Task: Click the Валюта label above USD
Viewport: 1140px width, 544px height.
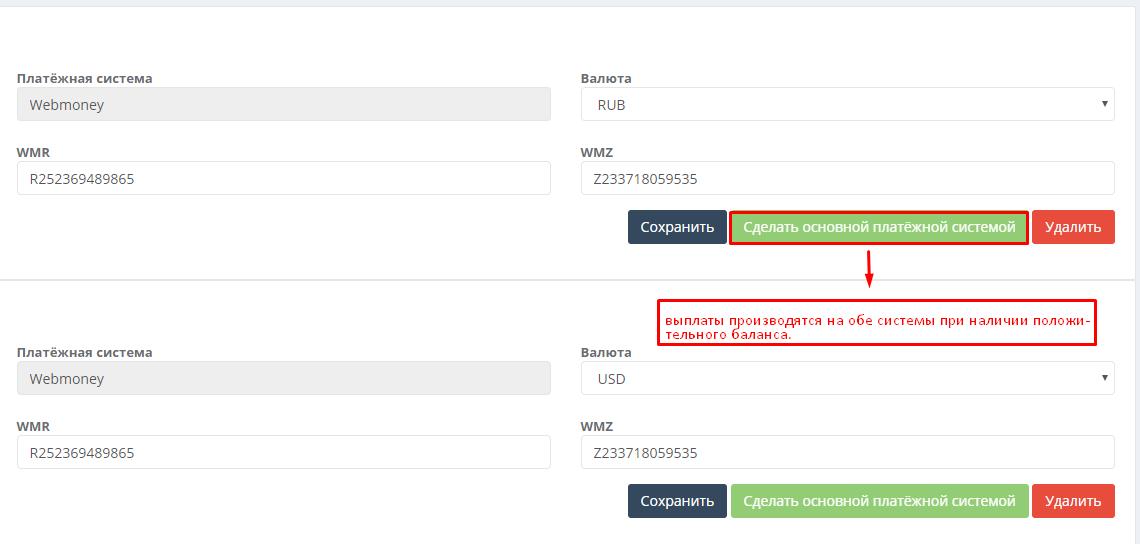Action: (606, 352)
